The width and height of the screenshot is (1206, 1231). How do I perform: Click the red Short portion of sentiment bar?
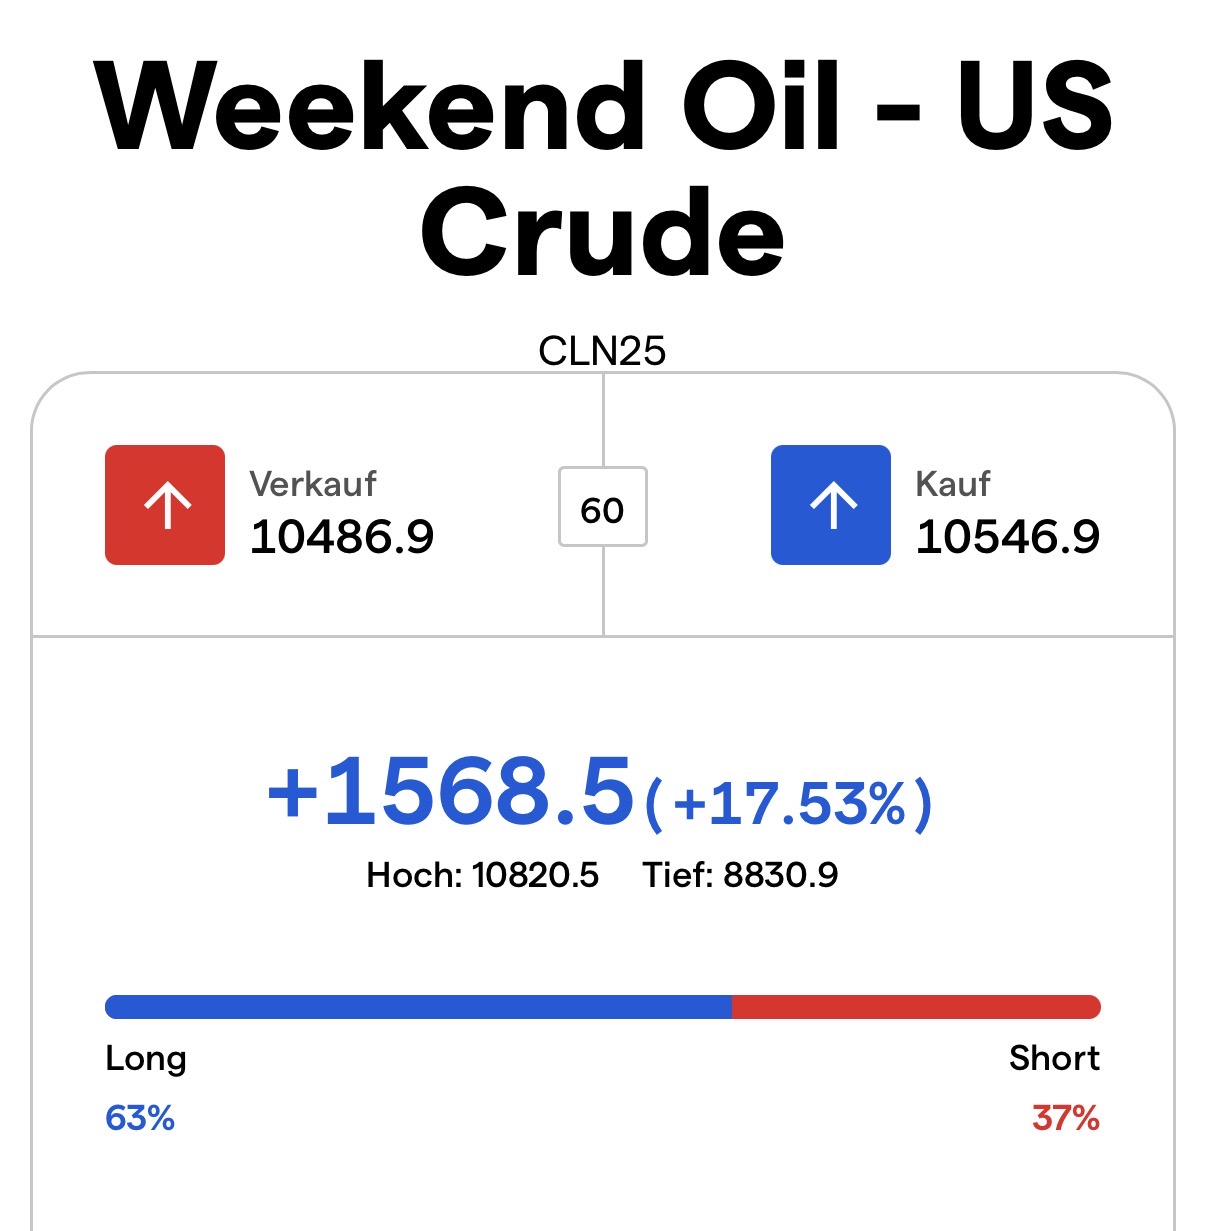coord(915,1007)
